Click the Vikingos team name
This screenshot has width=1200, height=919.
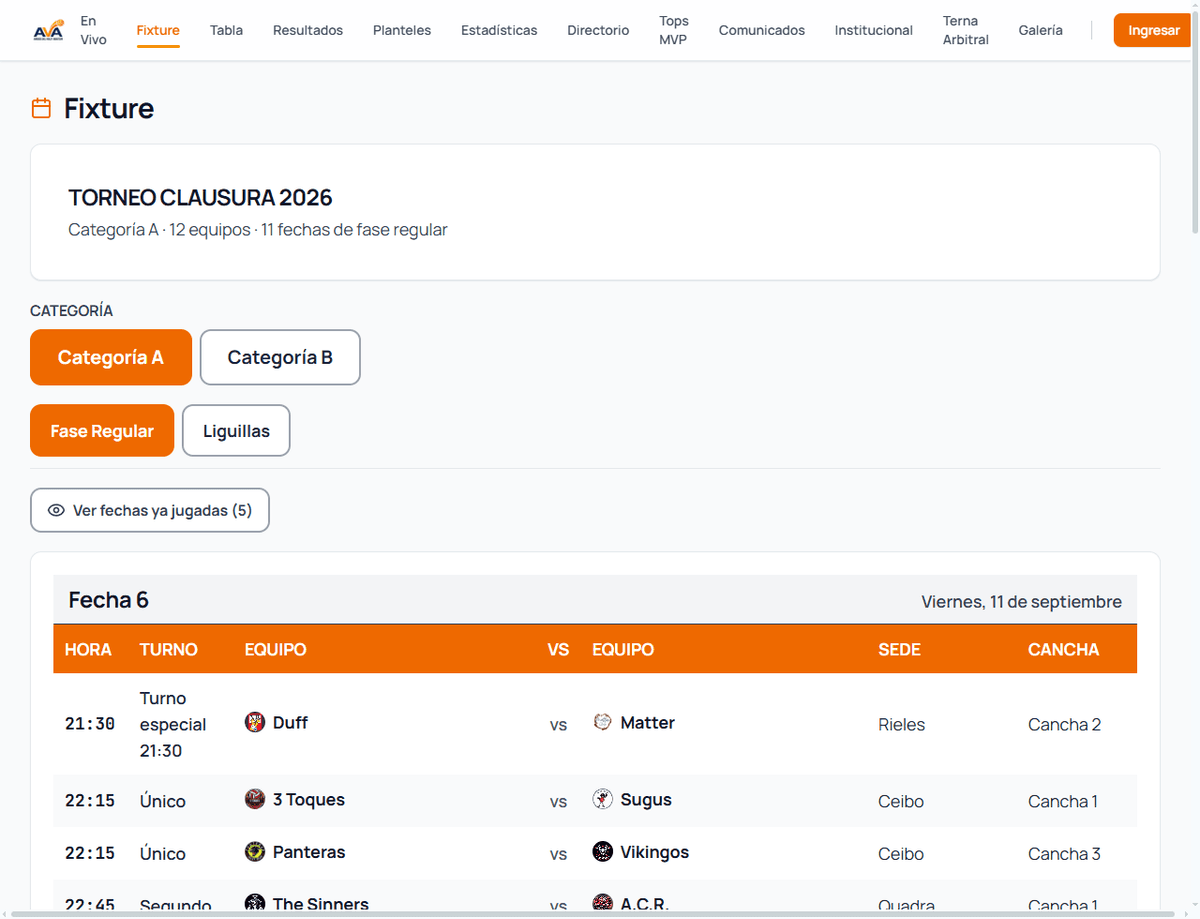(655, 852)
